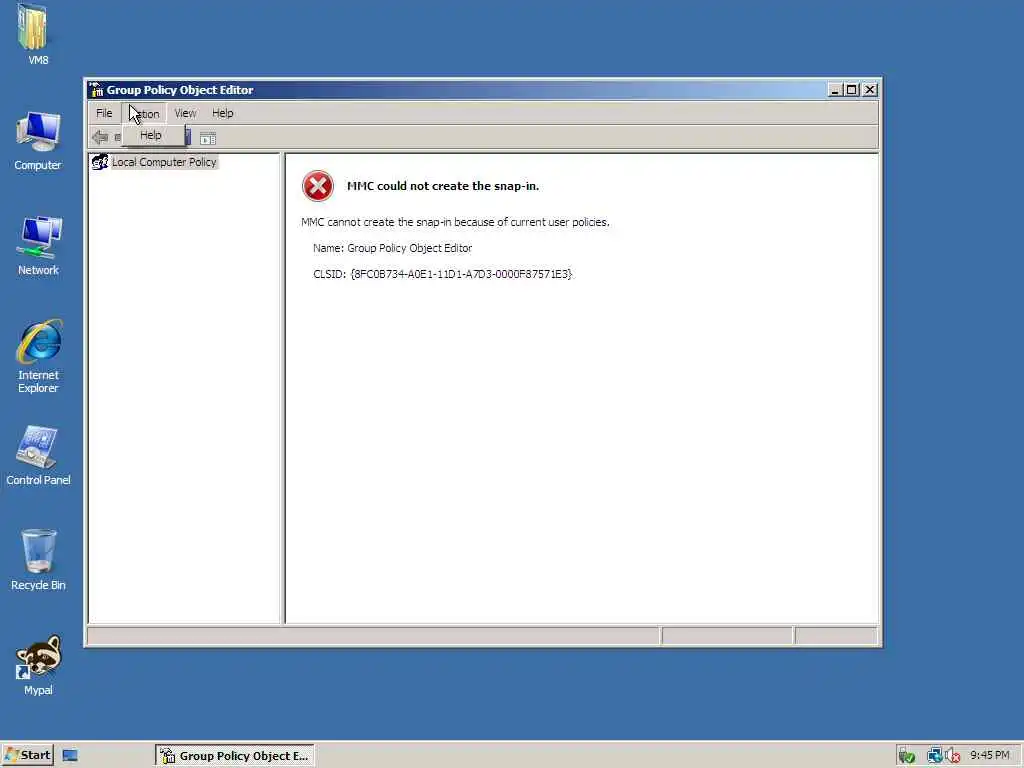Choose Help in the Action dropdown
This screenshot has width=1024, height=768.
pyautogui.click(x=151, y=135)
